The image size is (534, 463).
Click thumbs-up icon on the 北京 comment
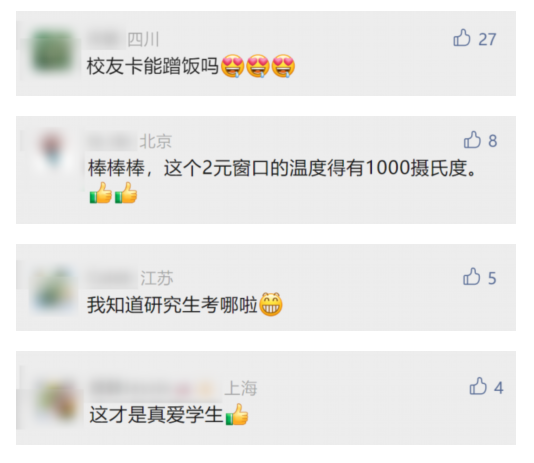[x=472, y=140]
